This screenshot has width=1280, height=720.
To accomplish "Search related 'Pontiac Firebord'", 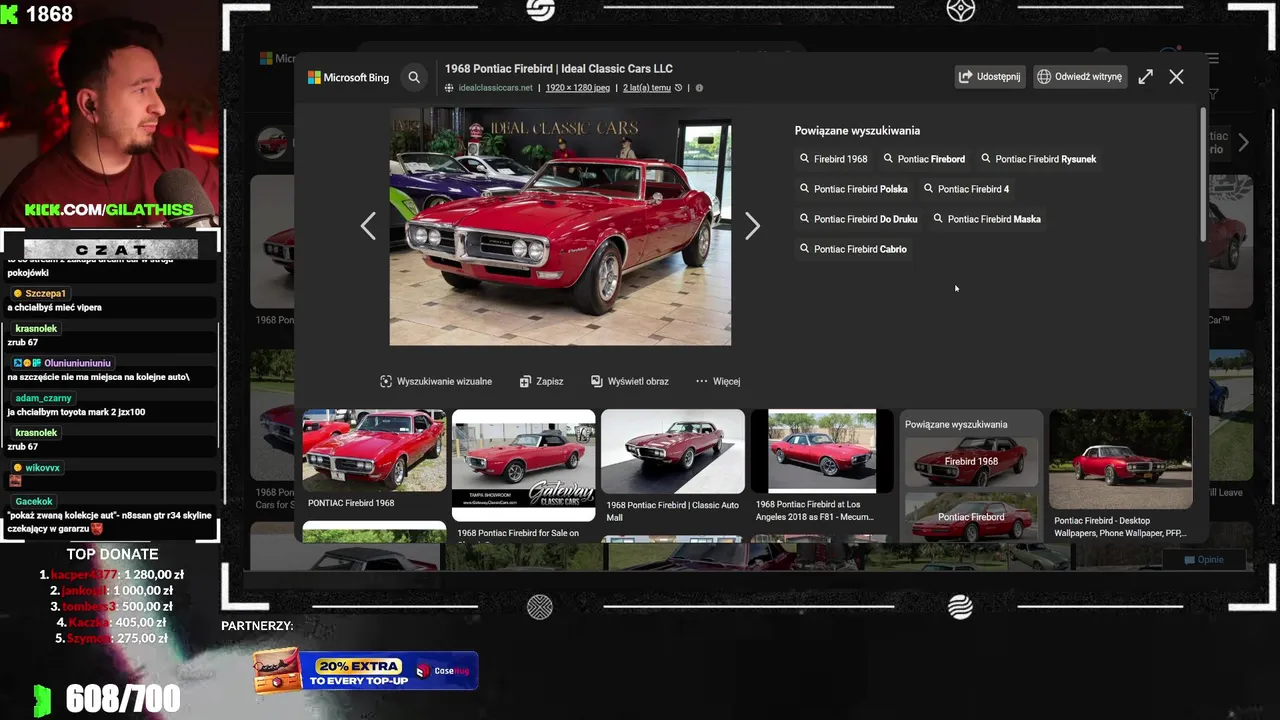I will [924, 159].
